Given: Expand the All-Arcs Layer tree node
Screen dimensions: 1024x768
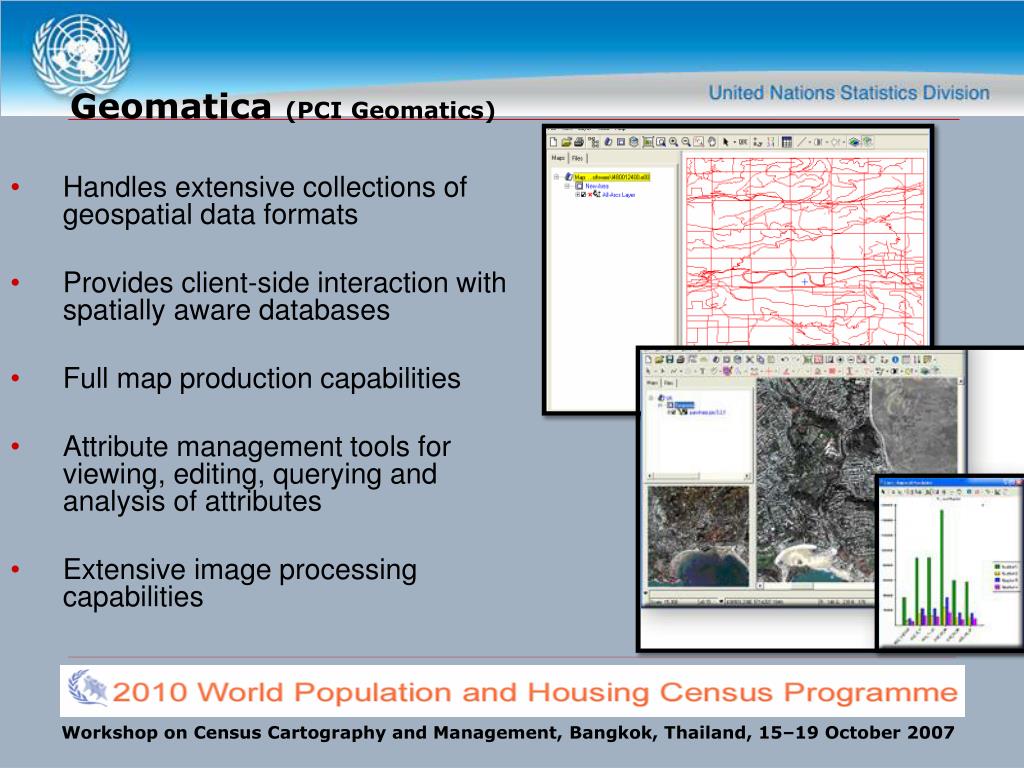Looking at the screenshot, I should tap(577, 195).
